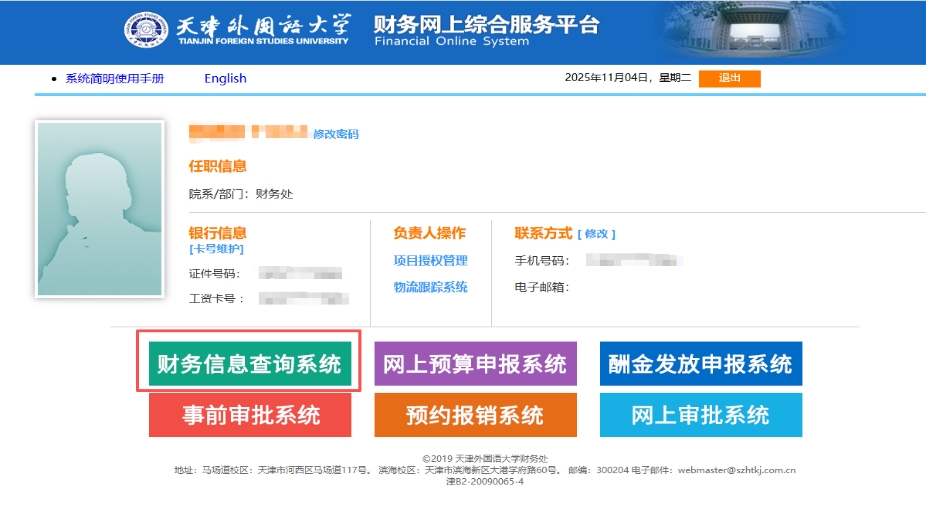The width and height of the screenshot is (926, 518).
Task: Open the 项目授权管理 link
Action: [x=430, y=261]
